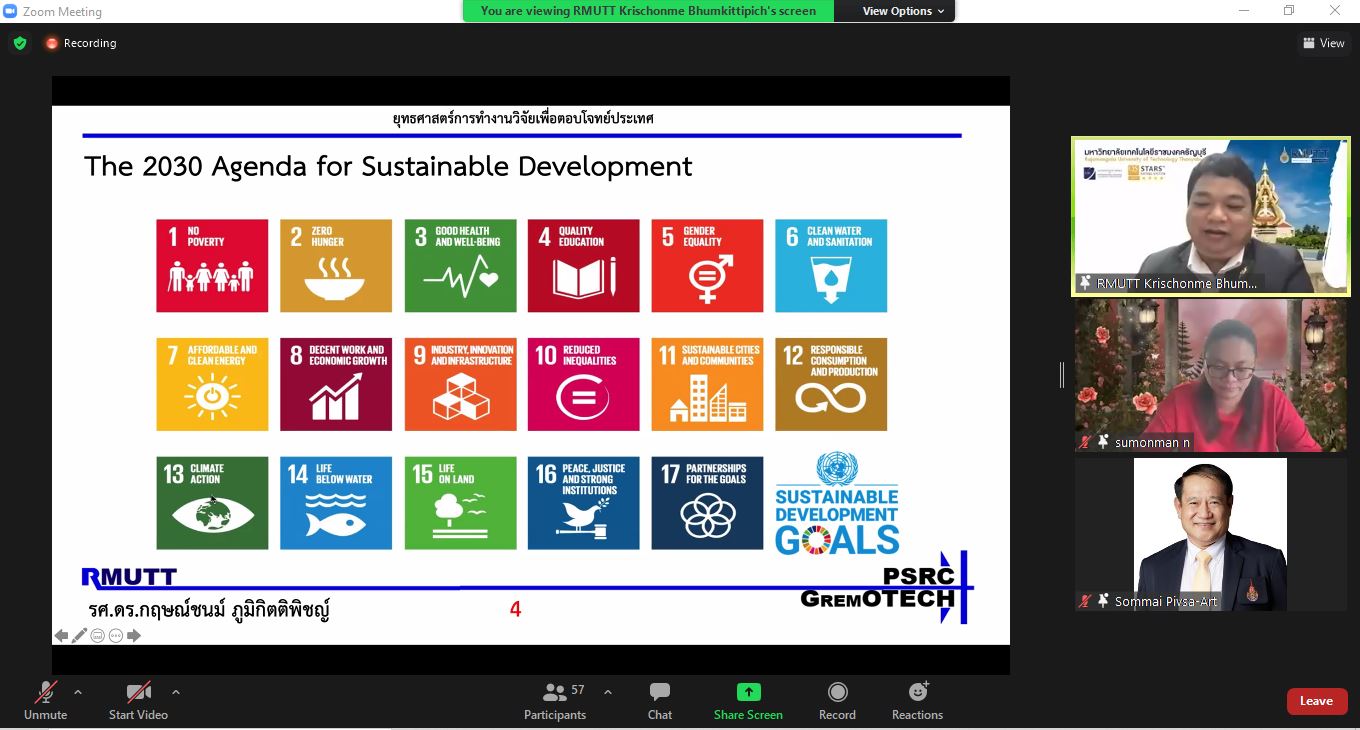This screenshot has height=730, width=1360.
Task: Click the pin icon beside RMUTT Krischonme Bhum
Action: [x=1085, y=283]
